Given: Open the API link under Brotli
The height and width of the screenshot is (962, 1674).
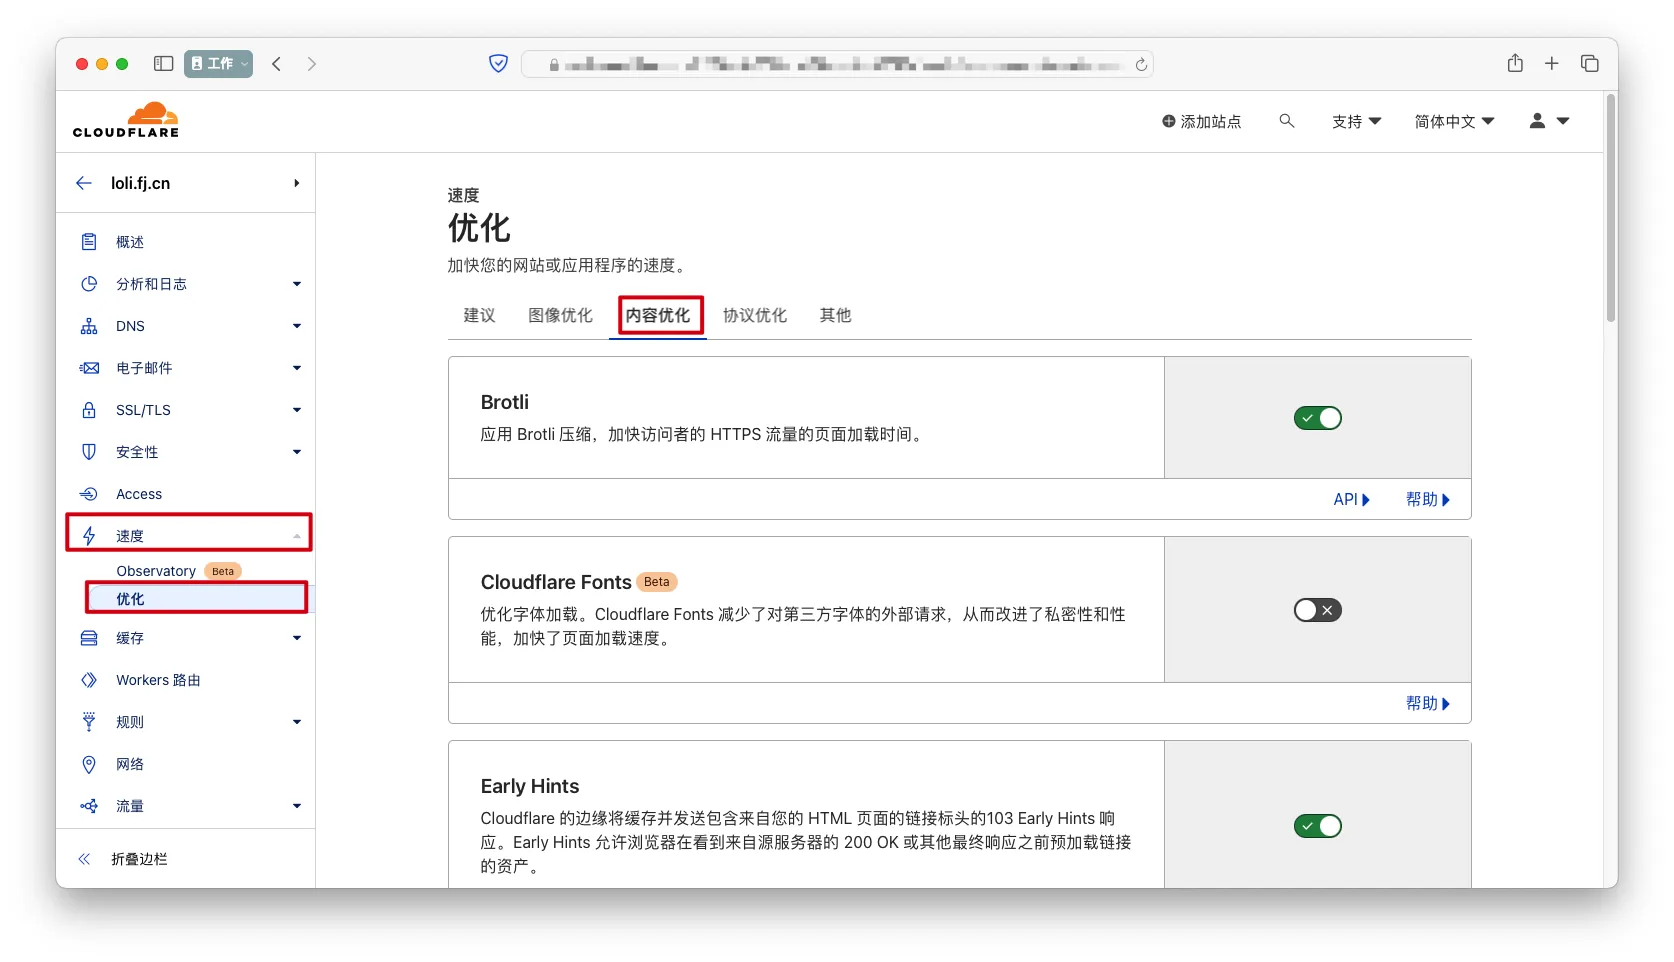Looking at the screenshot, I should tap(1351, 499).
